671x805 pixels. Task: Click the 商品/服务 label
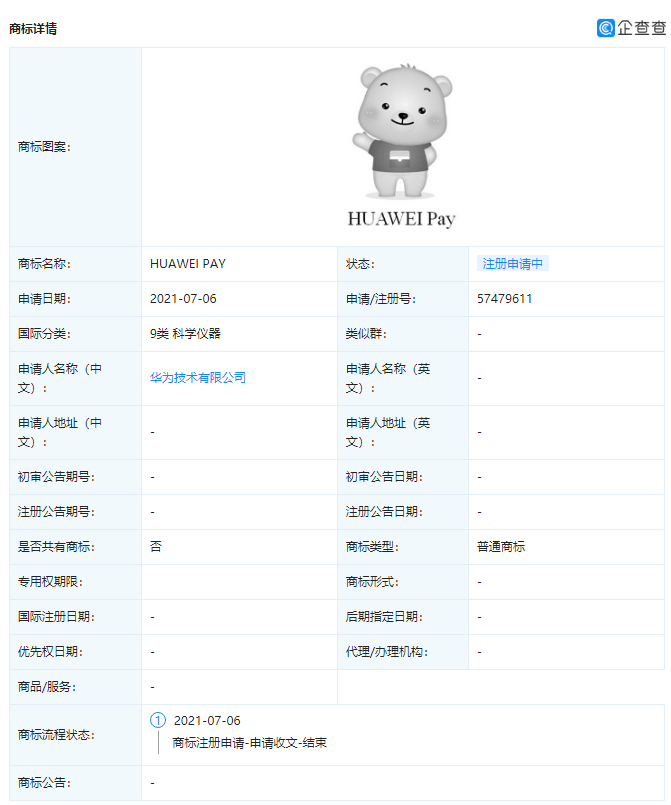point(47,686)
